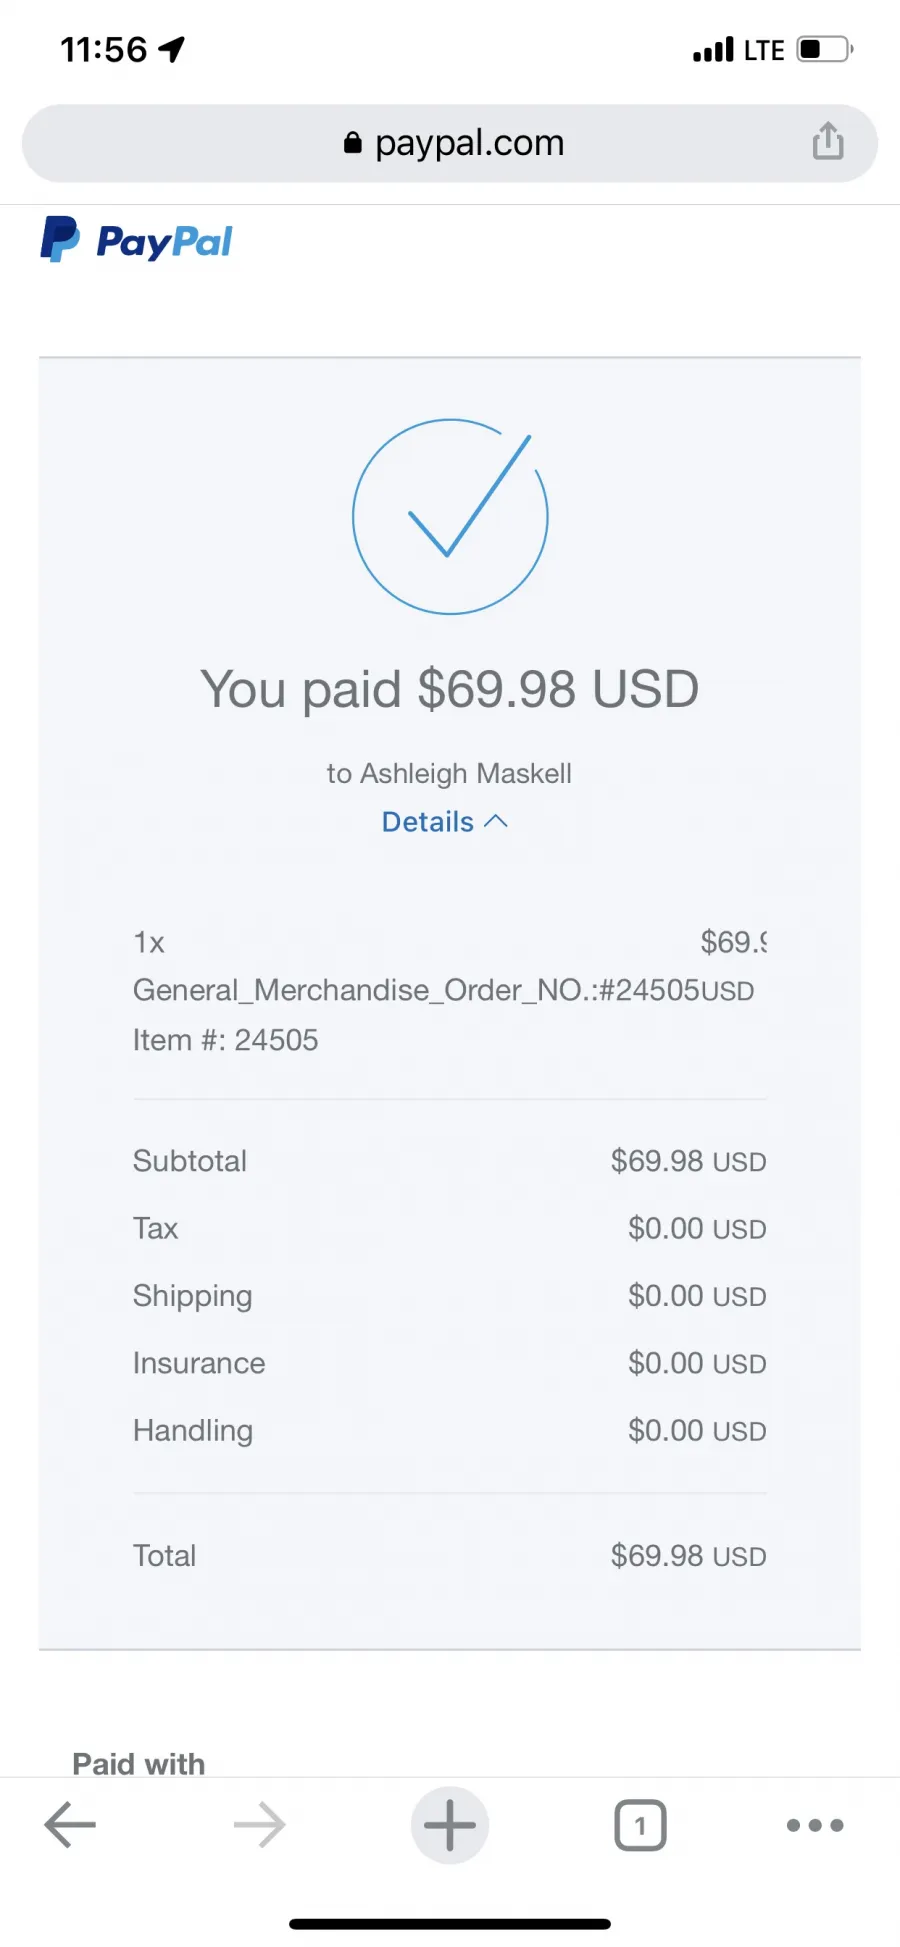
Task: Tap the chevron next to Details
Action: (x=496, y=821)
